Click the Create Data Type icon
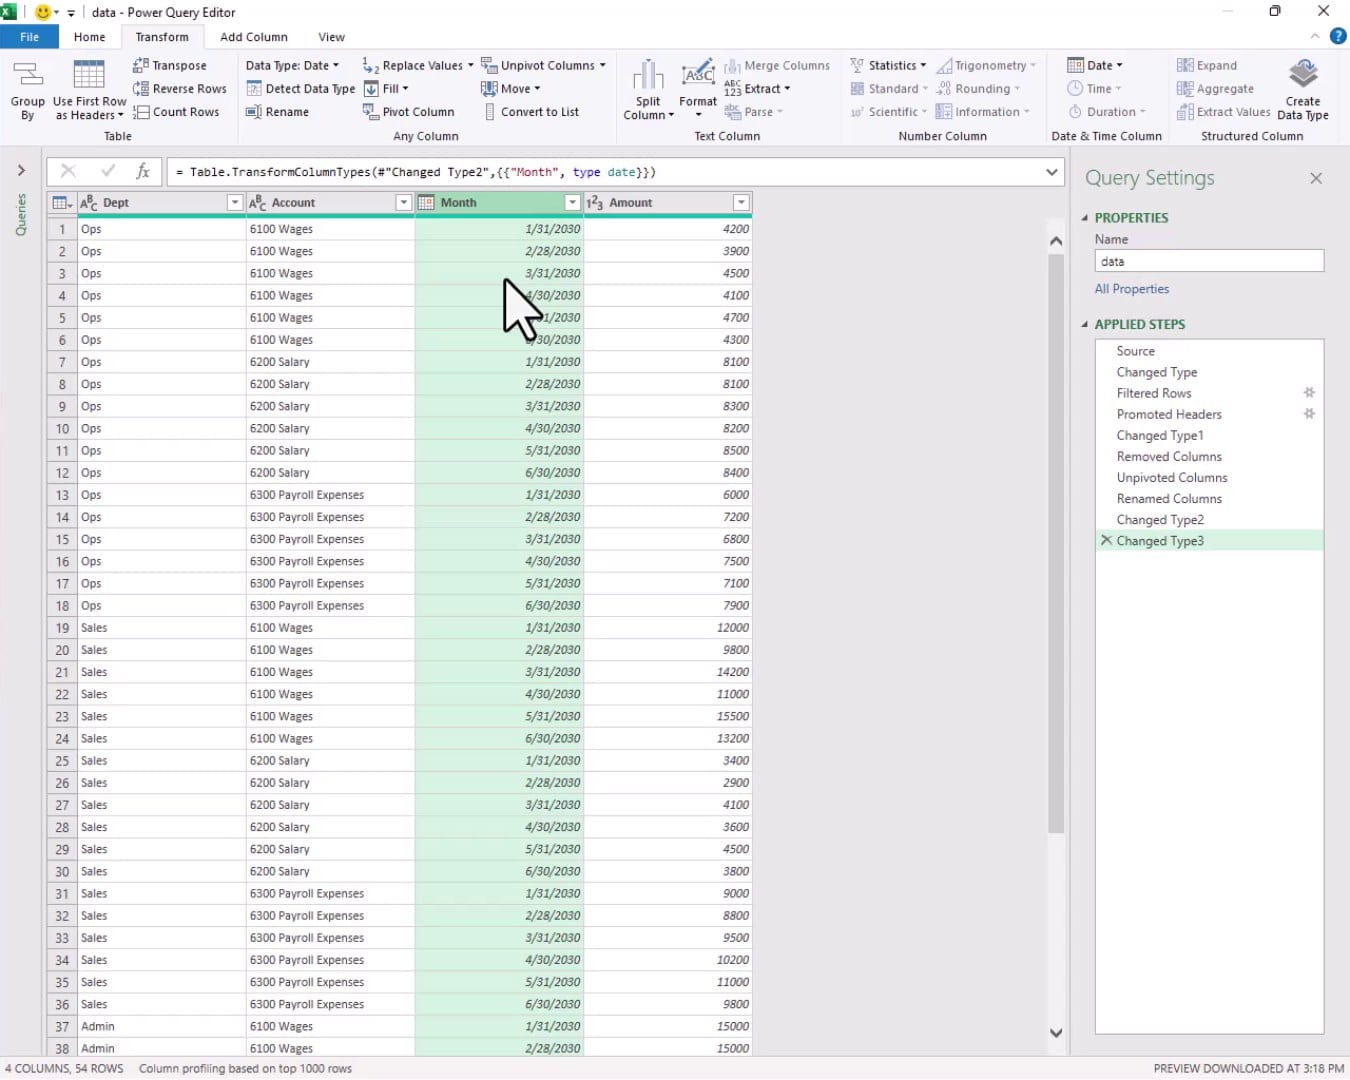 click(1303, 75)
